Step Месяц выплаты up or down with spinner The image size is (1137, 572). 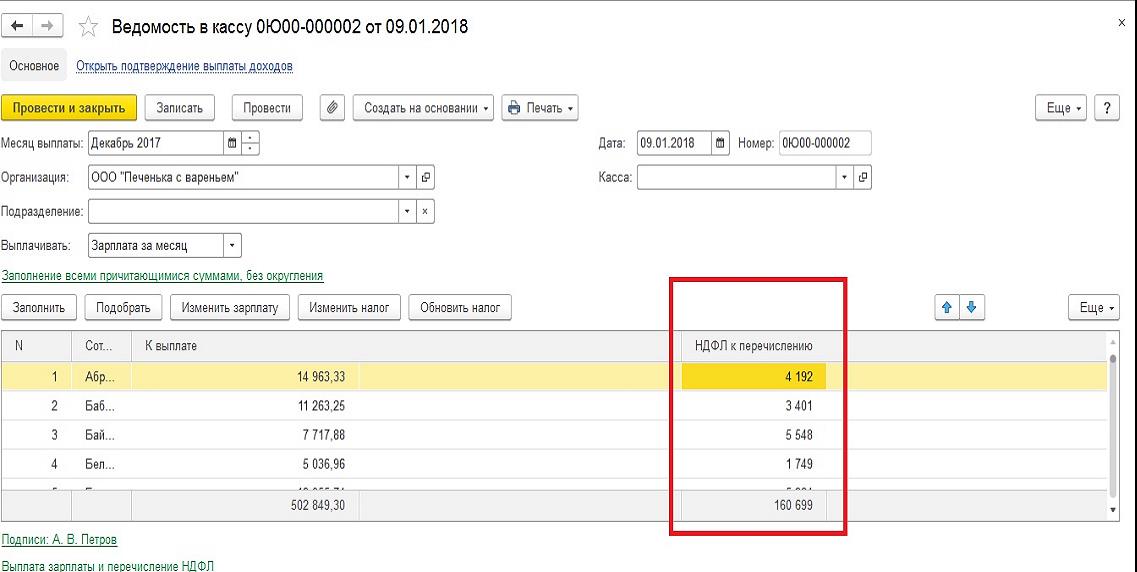pos(250,143)
